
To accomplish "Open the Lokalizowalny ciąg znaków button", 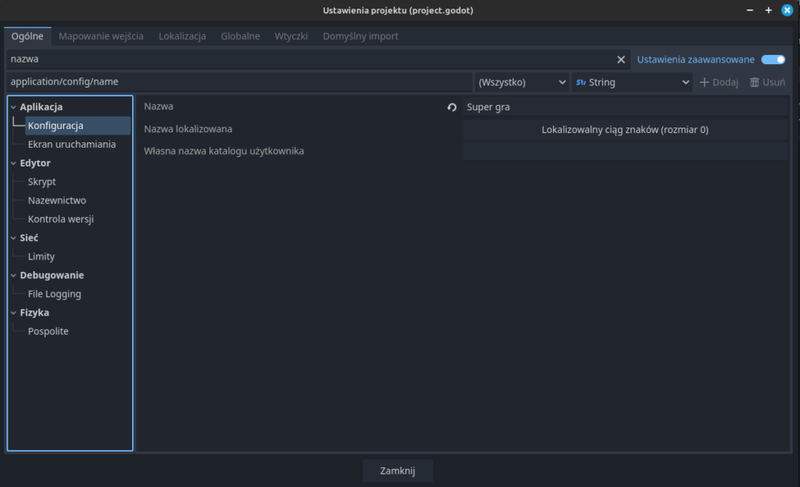I will [625, 130].
